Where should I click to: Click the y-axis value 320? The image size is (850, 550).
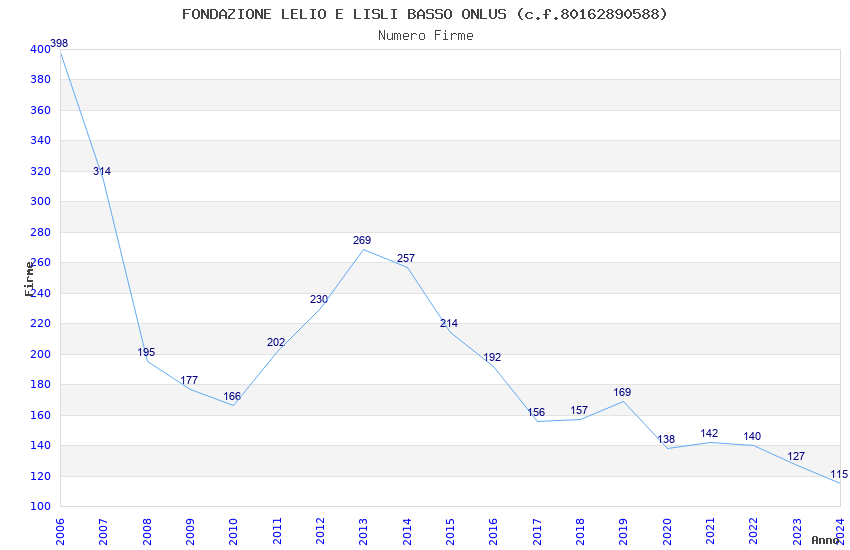coord(40,171)
